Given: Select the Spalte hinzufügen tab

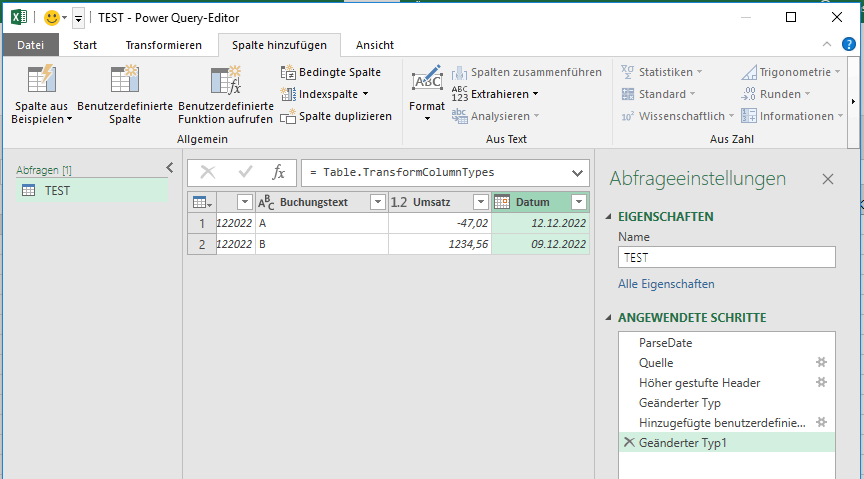Looking at the screenshot, I should pyautogui.click(x=279, y=45).
